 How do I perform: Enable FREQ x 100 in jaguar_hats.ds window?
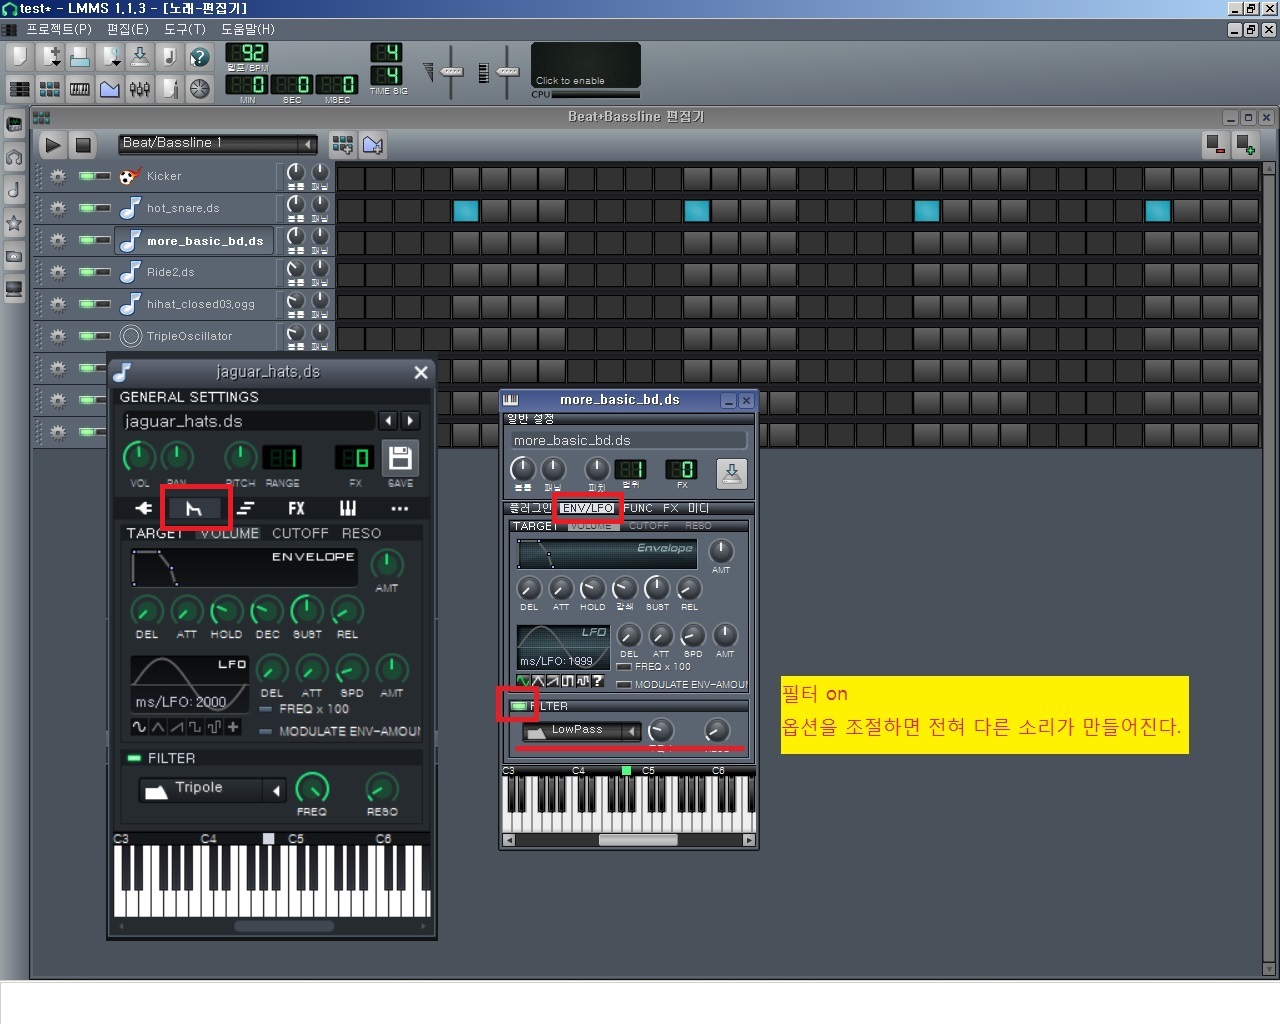click(266, 709)
